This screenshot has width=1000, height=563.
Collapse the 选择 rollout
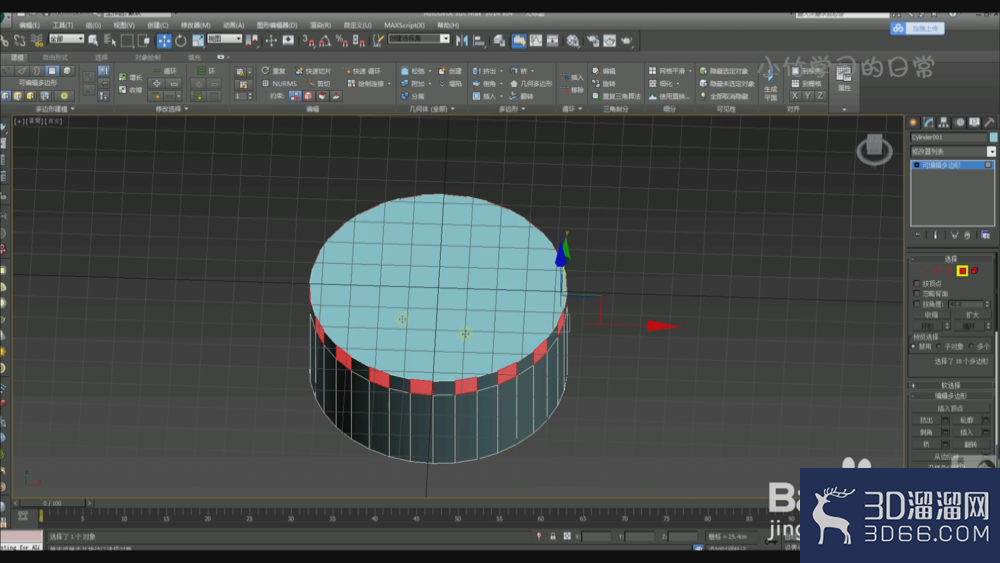tap(951, 259)
